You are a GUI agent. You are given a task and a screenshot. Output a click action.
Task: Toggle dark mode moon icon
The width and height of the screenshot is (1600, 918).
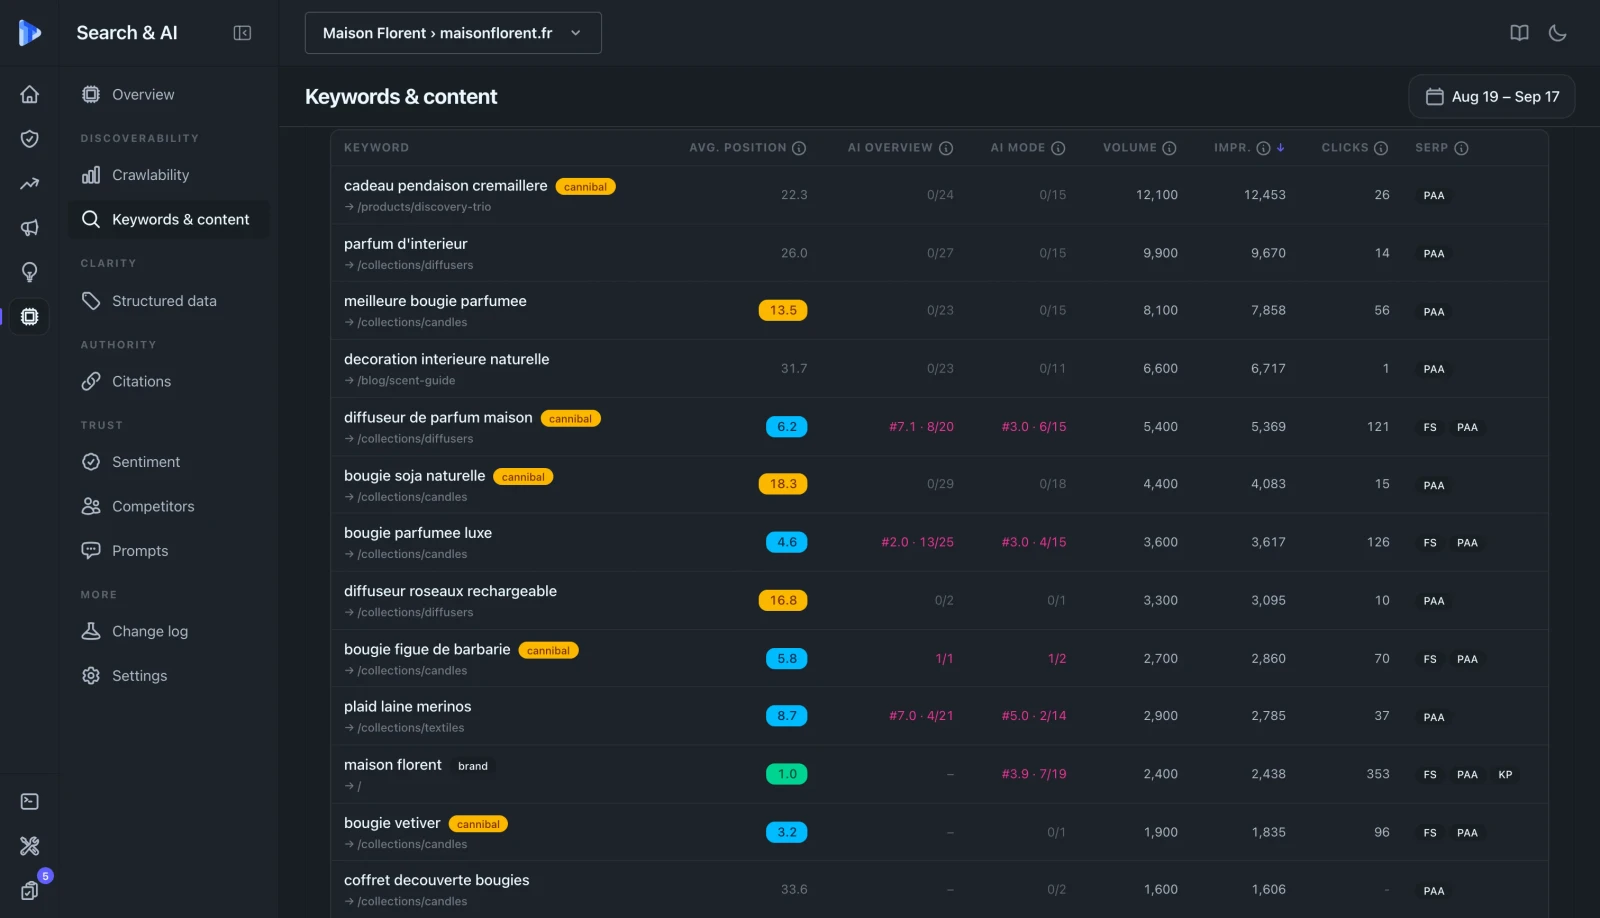pos(1557,33)
